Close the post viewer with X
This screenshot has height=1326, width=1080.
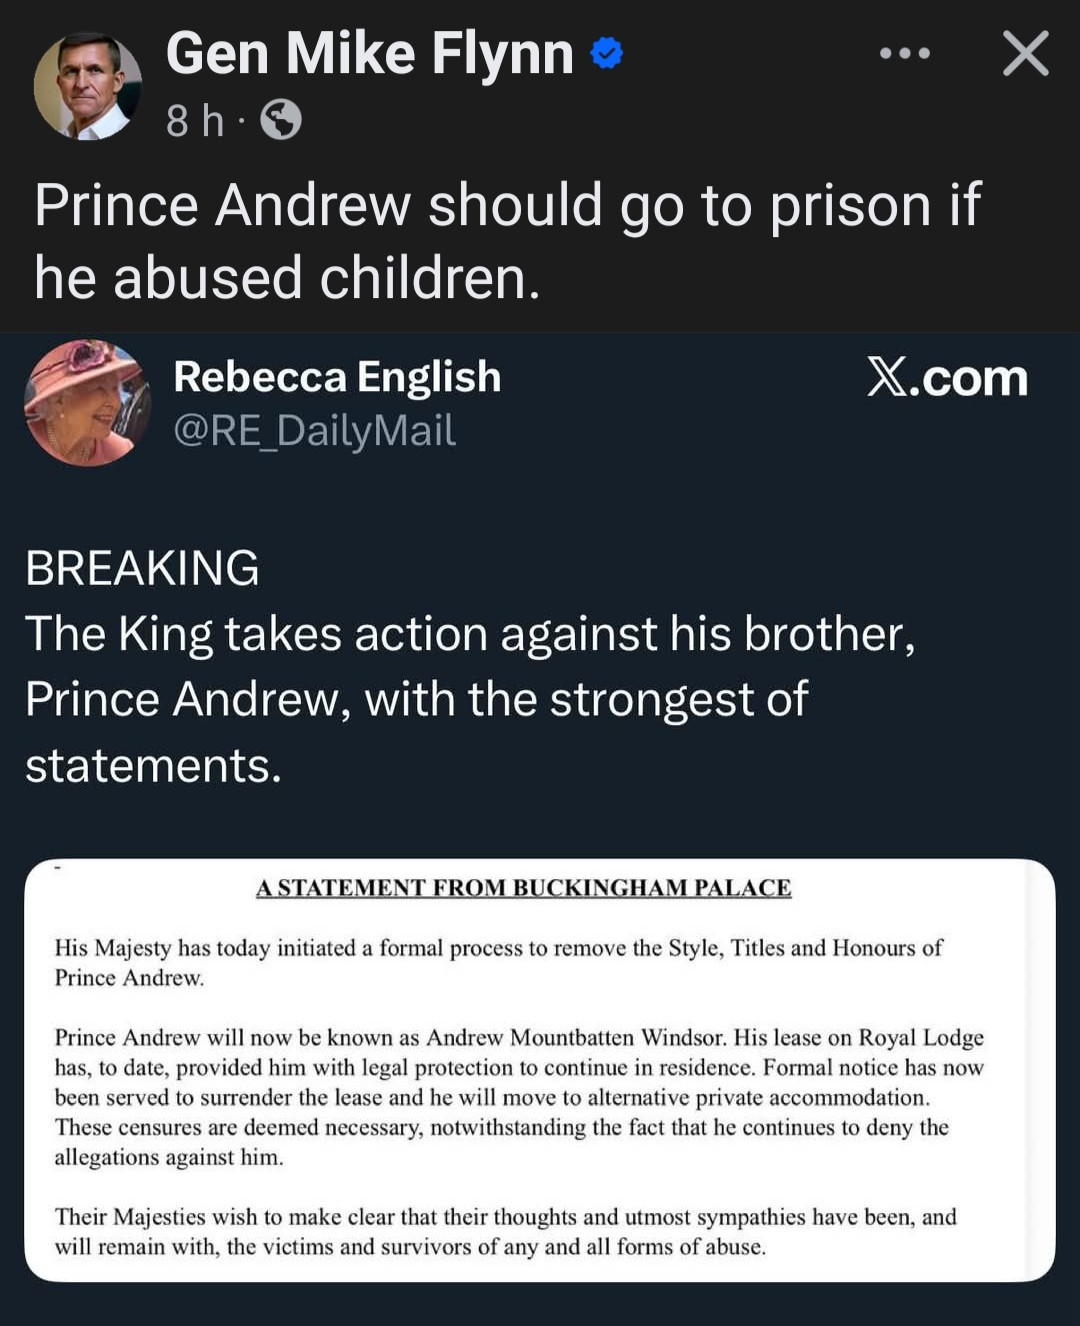[1025, 53]
